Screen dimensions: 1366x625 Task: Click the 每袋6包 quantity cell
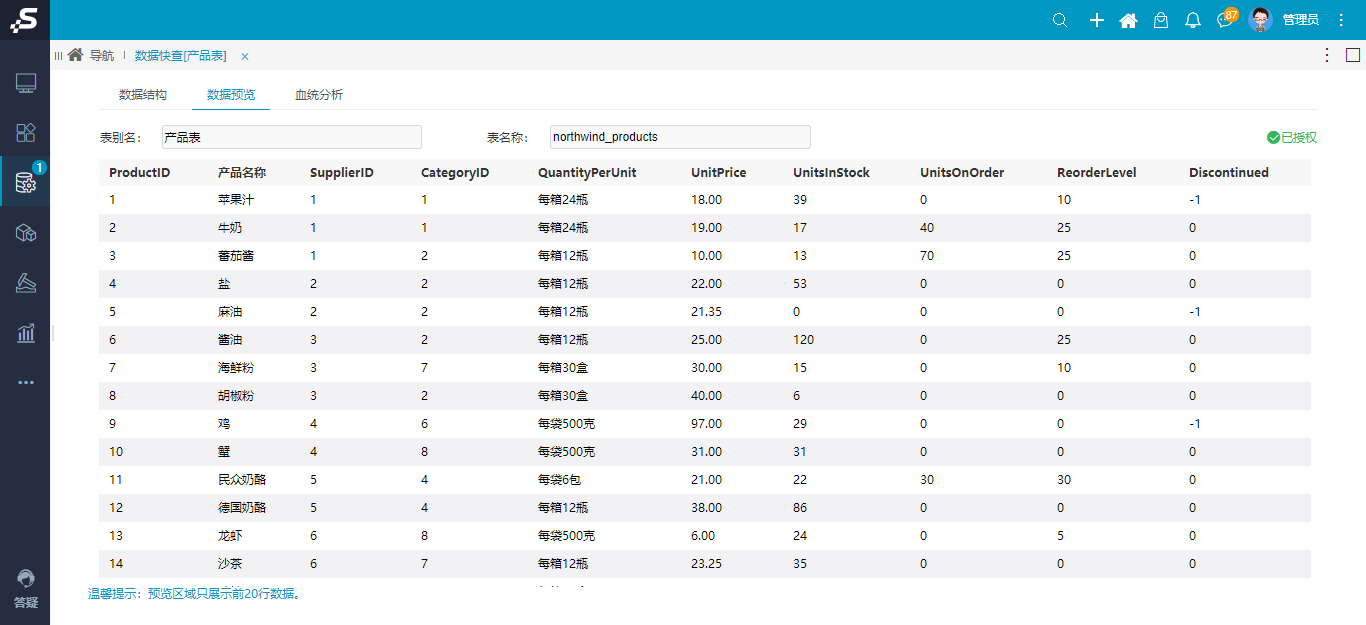pyautogui.click(x=559, y=480)
